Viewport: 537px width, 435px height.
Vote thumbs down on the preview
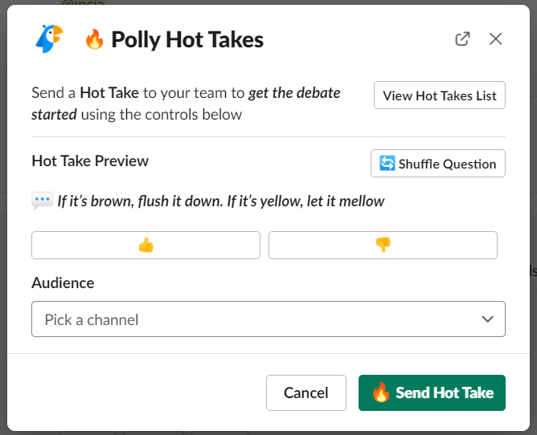click(x=383, y=245)
